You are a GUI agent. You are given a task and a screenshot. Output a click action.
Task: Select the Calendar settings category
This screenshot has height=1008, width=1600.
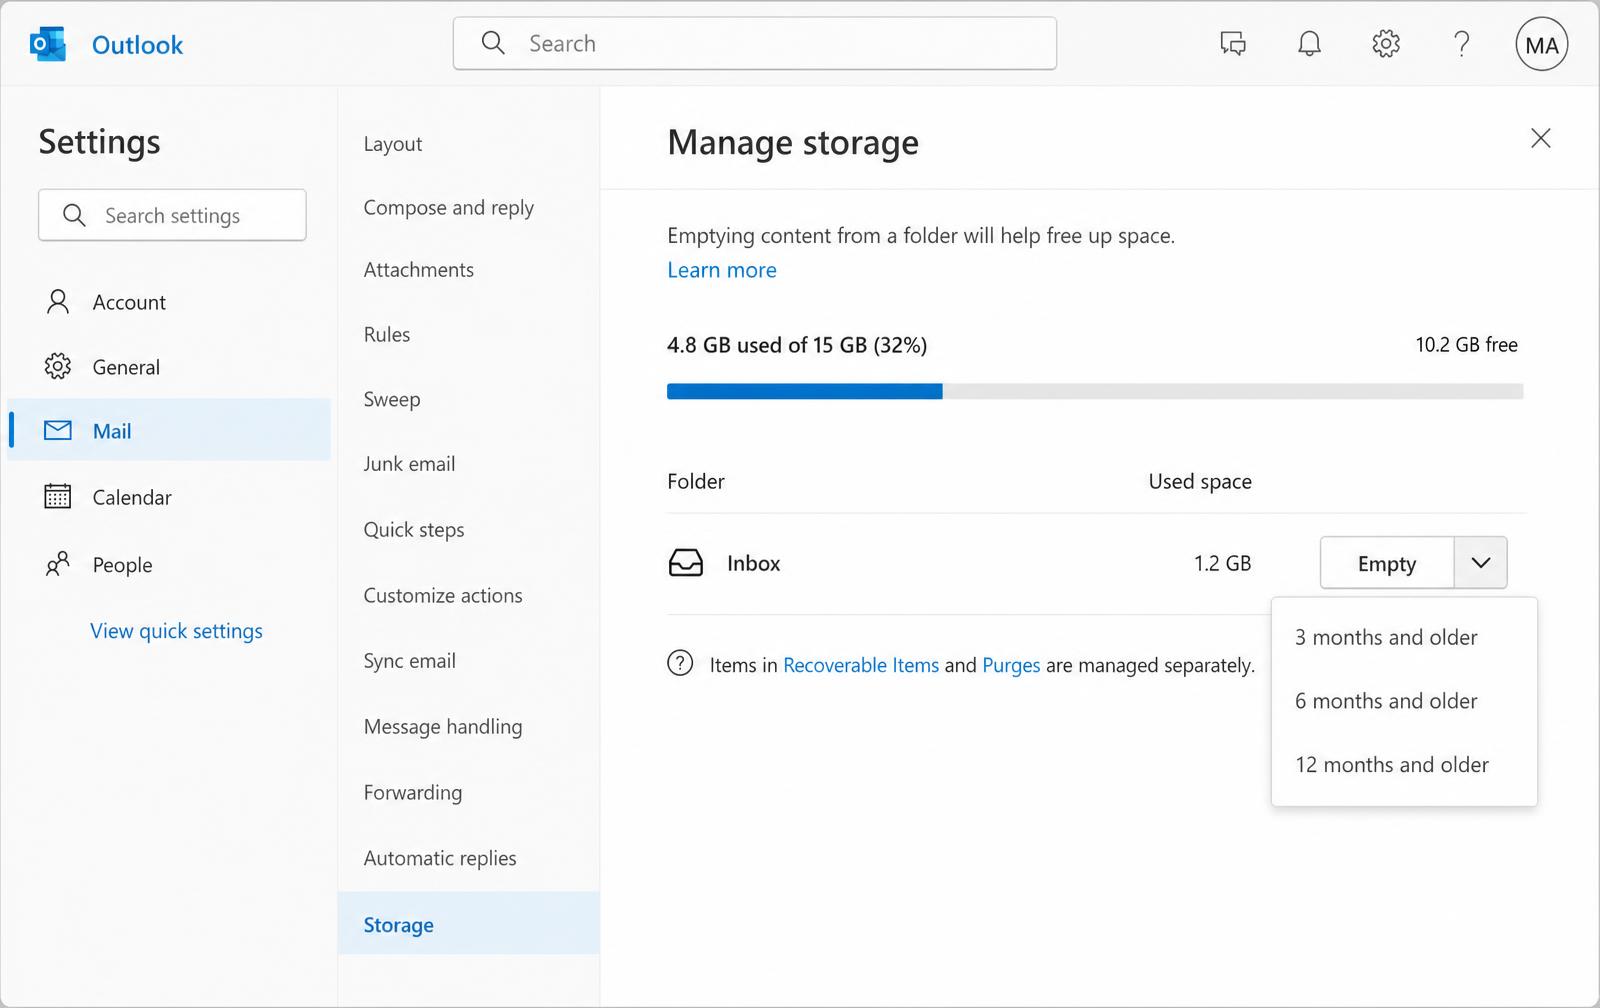[168, 497]
